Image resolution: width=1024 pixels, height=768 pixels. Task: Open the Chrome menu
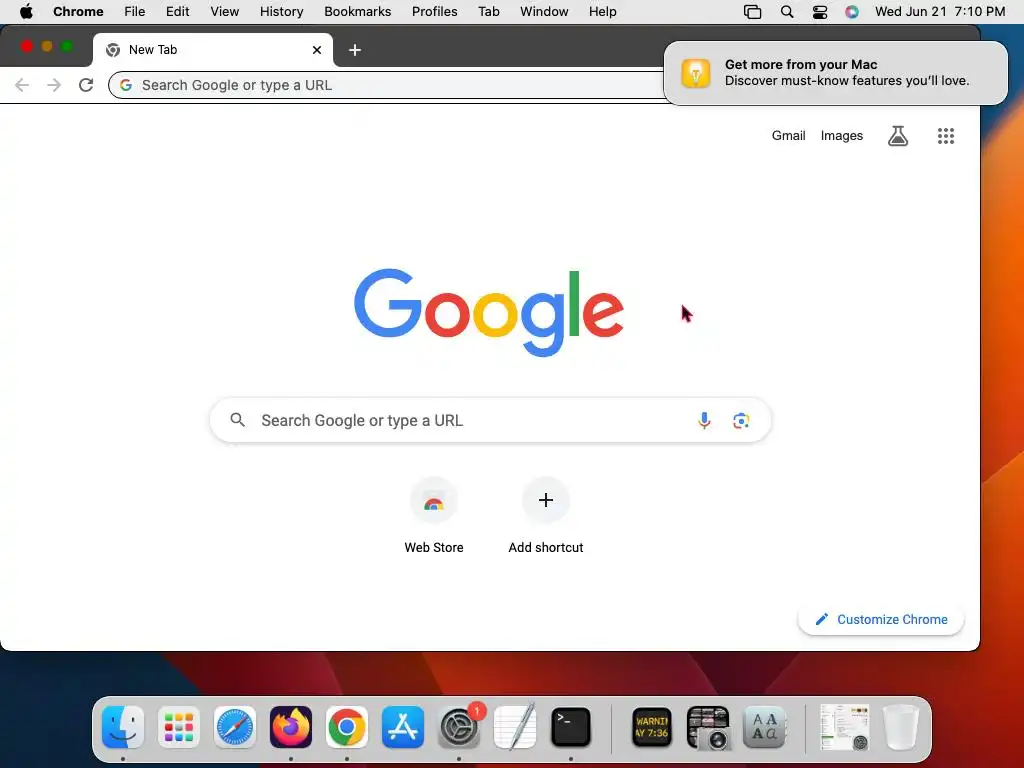[x=78, y=12]
